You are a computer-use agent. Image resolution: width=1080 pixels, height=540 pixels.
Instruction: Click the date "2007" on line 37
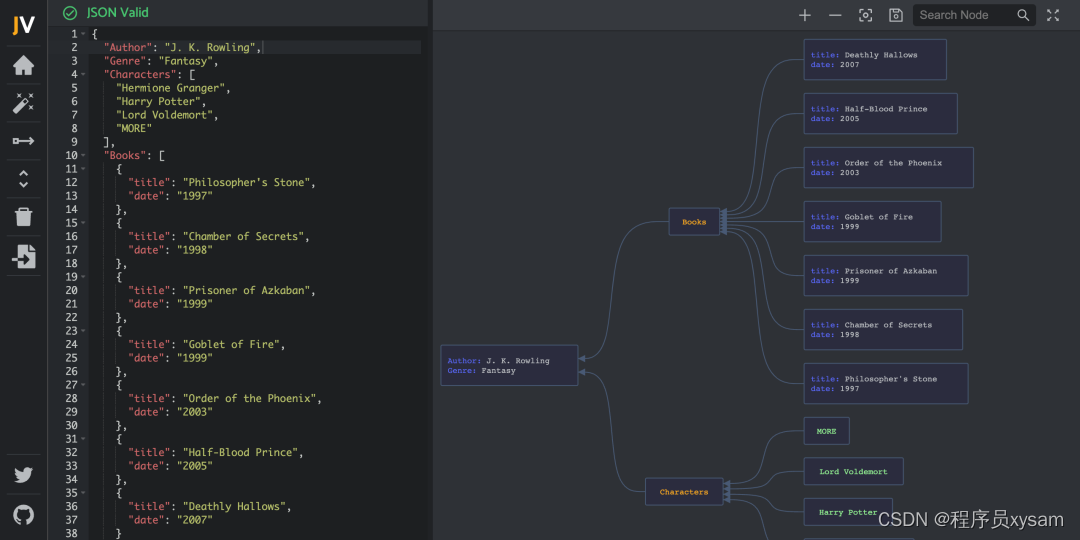[195, 520]
